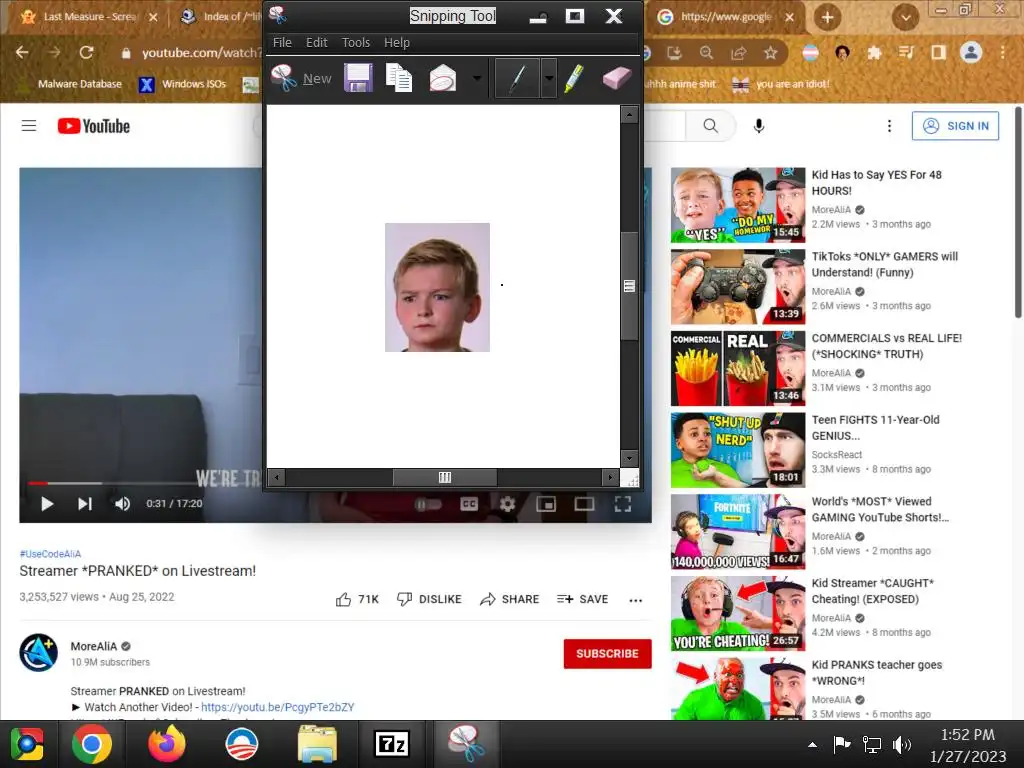Click the DISLIKE button
The width and height of the screenshot is (1024, 768).
(429, 600)
